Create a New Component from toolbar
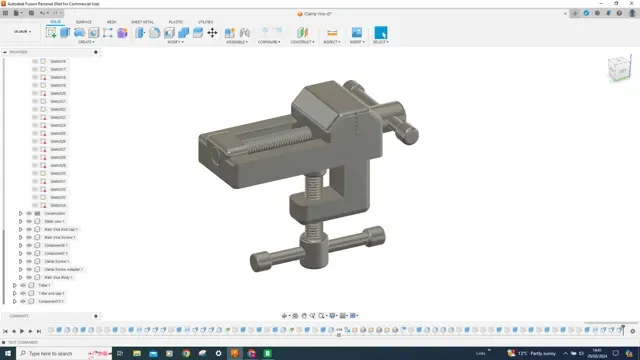 tap(230, 33)
